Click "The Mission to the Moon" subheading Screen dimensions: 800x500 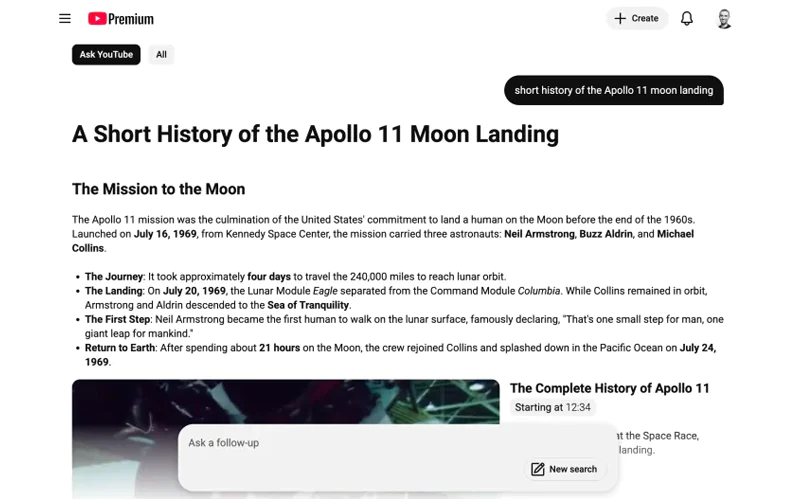[x=158, y=189]
